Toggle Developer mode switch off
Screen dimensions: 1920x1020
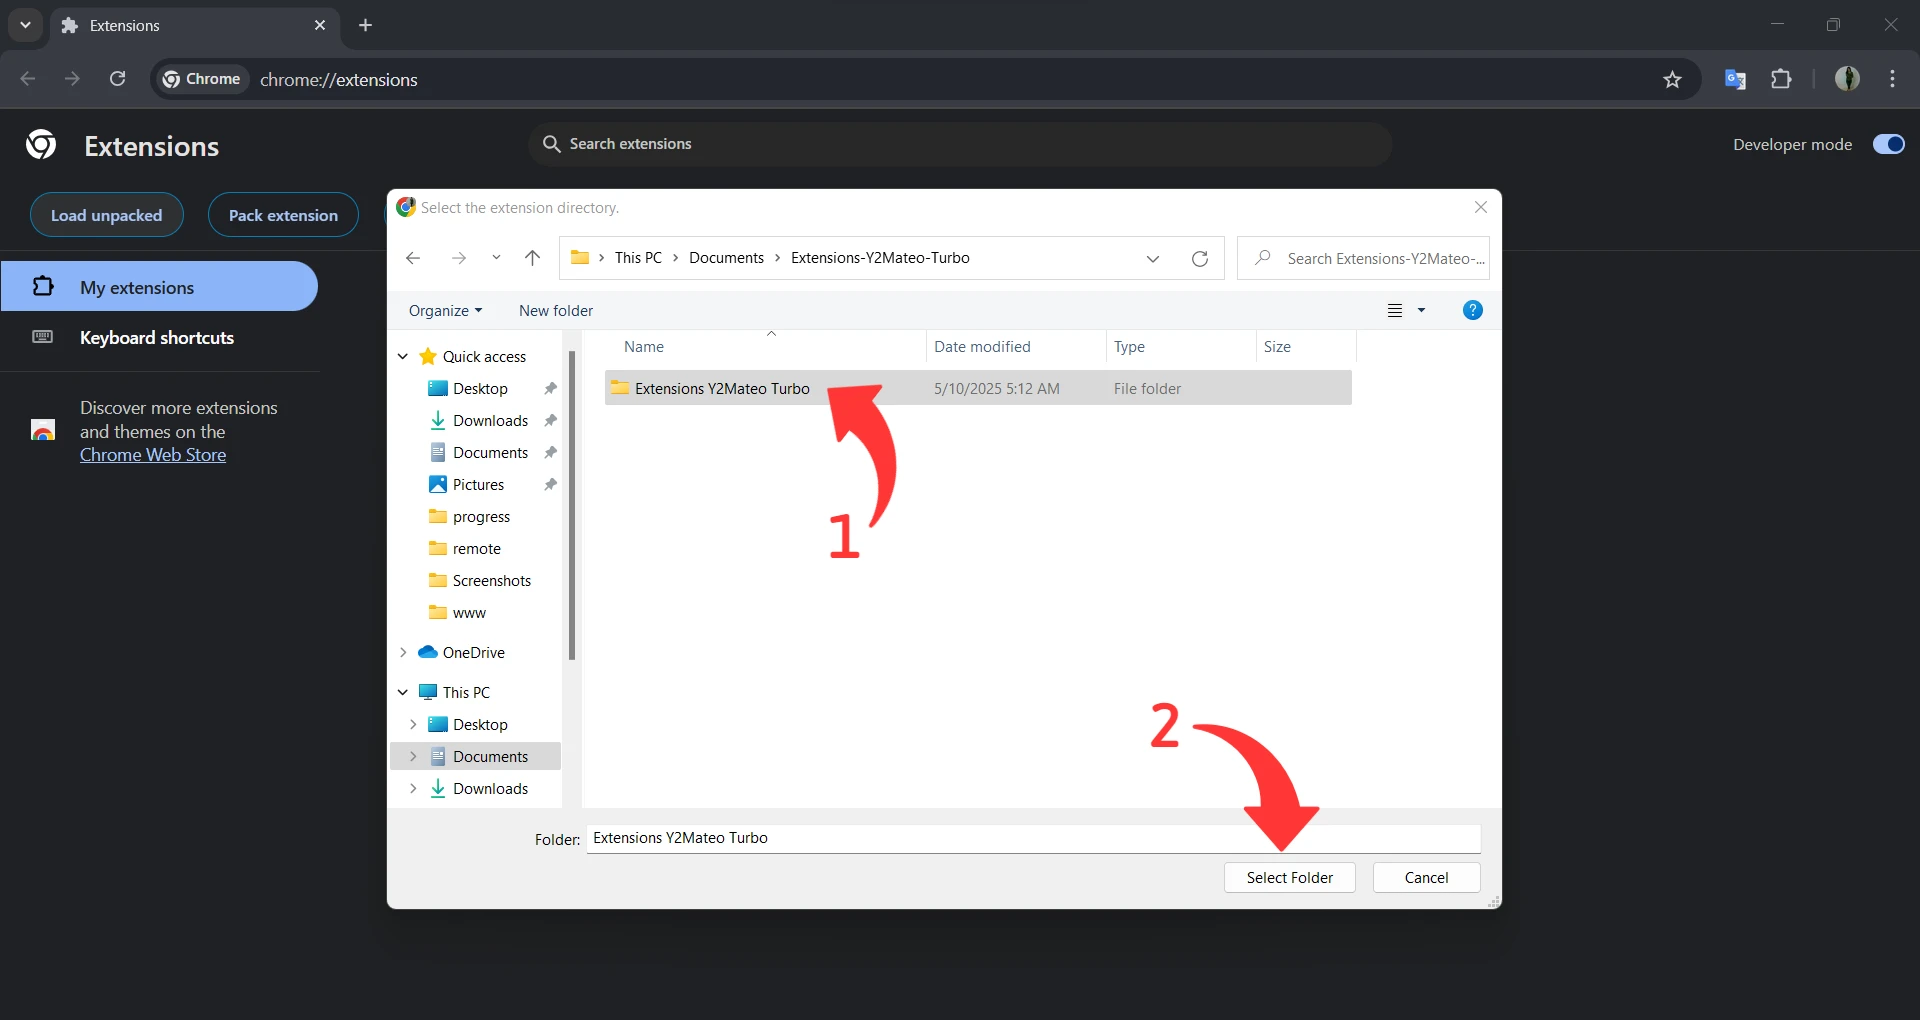point(1888,144)
